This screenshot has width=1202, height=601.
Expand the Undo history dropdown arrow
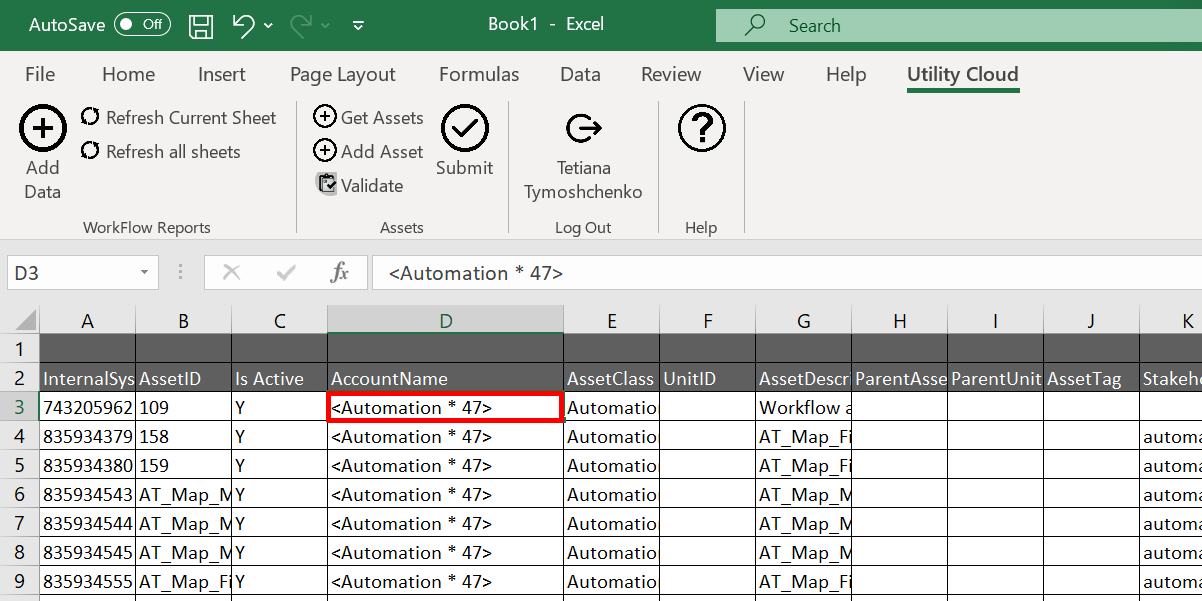(269, 26)
